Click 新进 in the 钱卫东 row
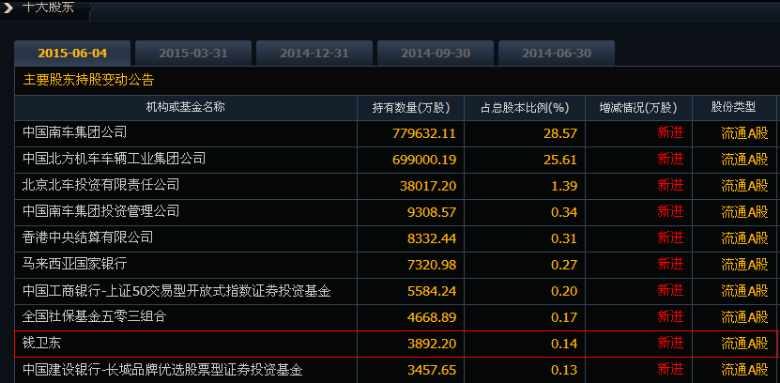 [x=671, y=343]
